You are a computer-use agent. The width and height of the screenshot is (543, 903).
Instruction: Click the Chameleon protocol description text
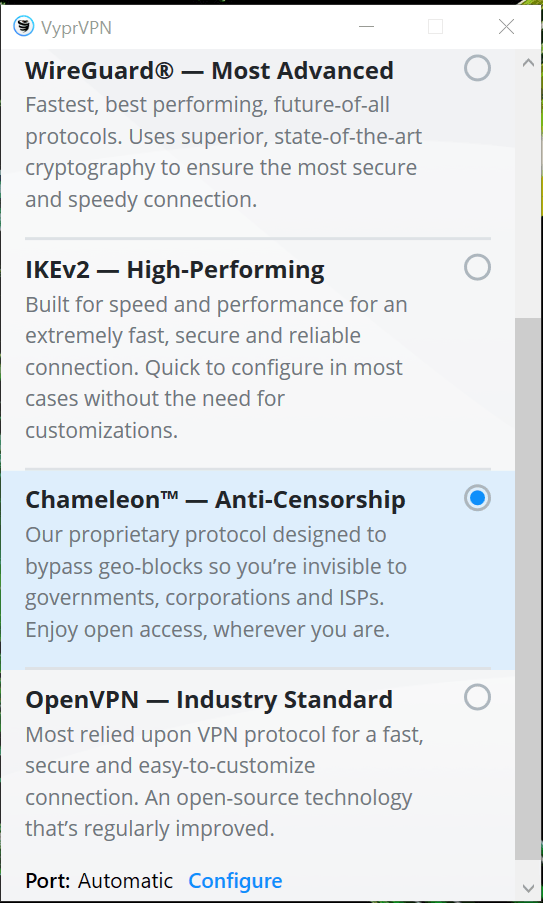click(216, 582)
